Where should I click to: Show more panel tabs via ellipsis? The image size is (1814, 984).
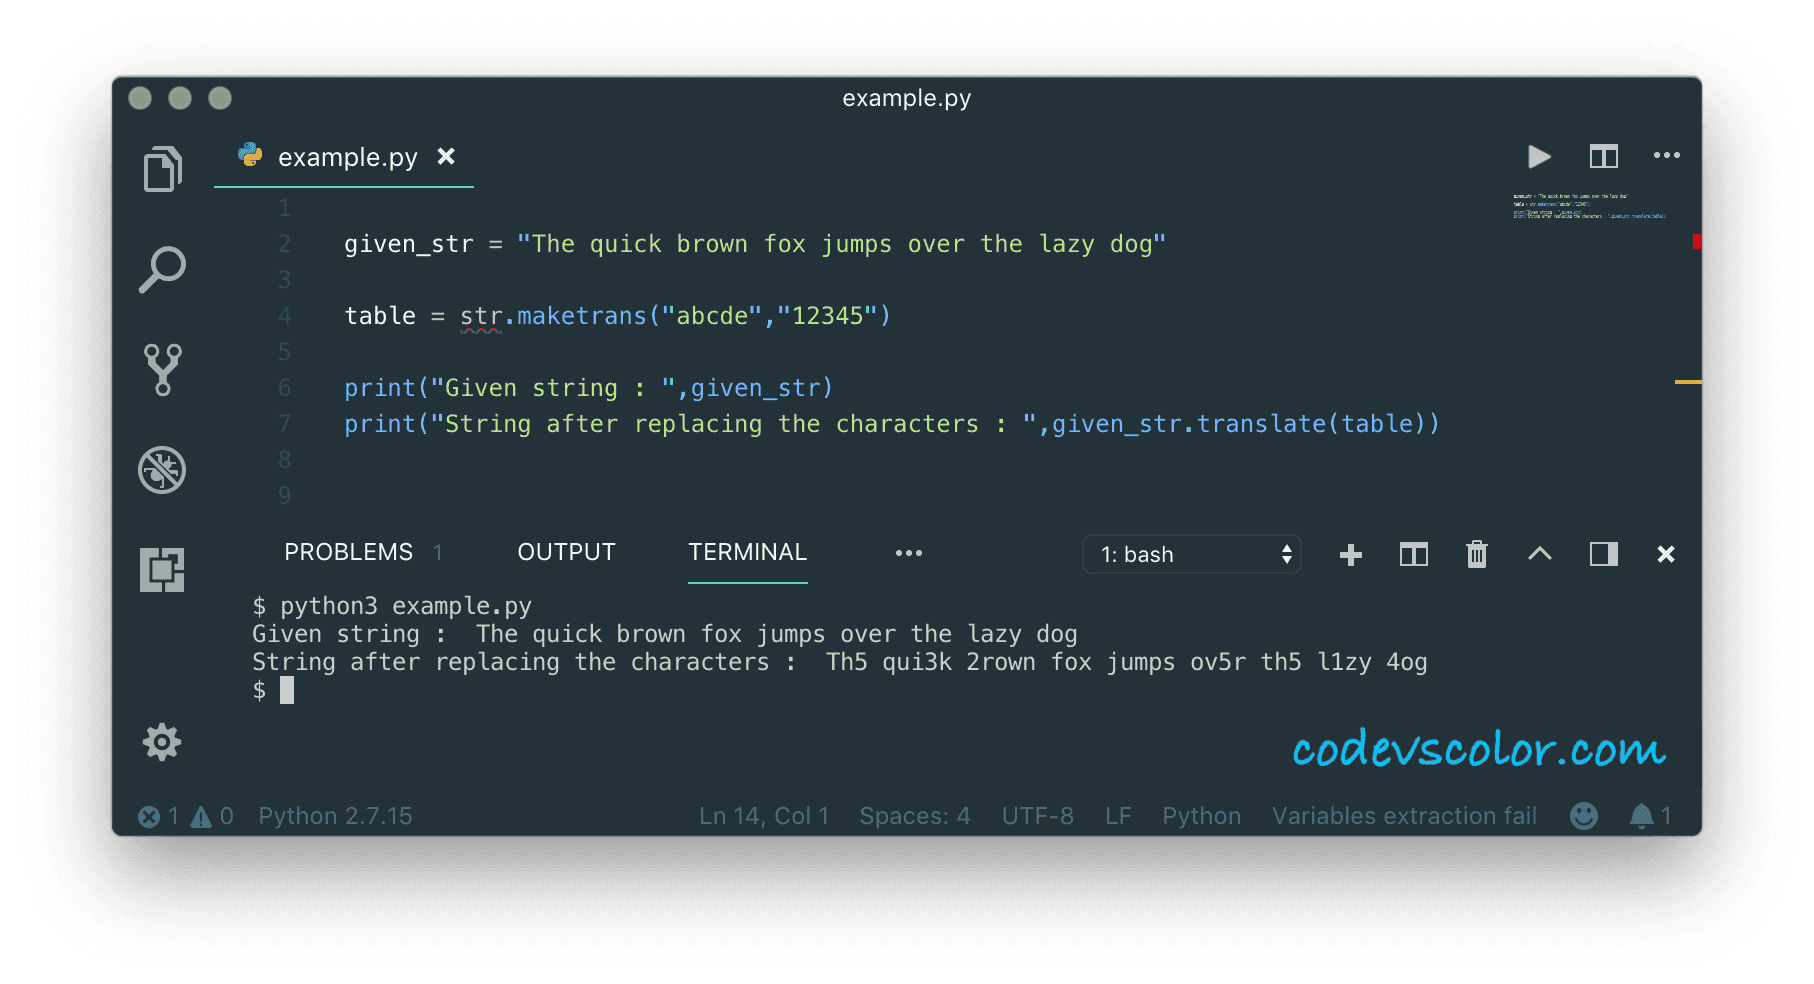click(909, 553)
